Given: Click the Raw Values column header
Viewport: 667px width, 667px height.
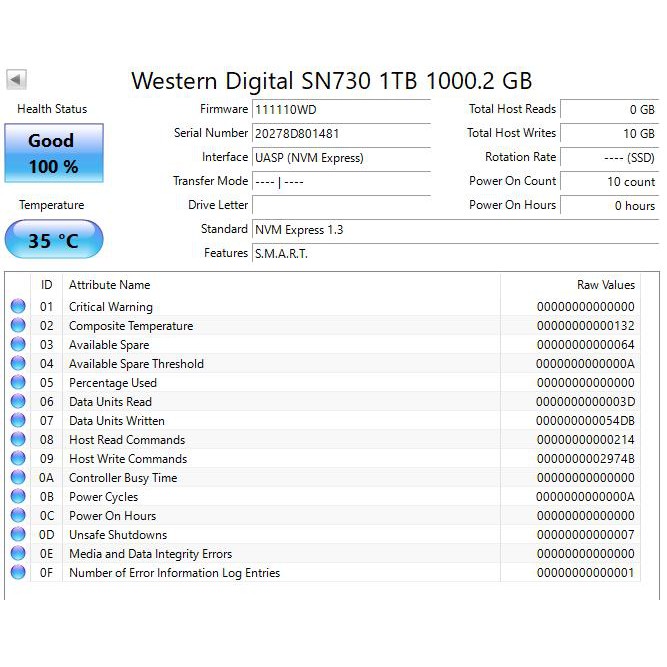Looking at the screenshot, I should click(x=605, y=285).
